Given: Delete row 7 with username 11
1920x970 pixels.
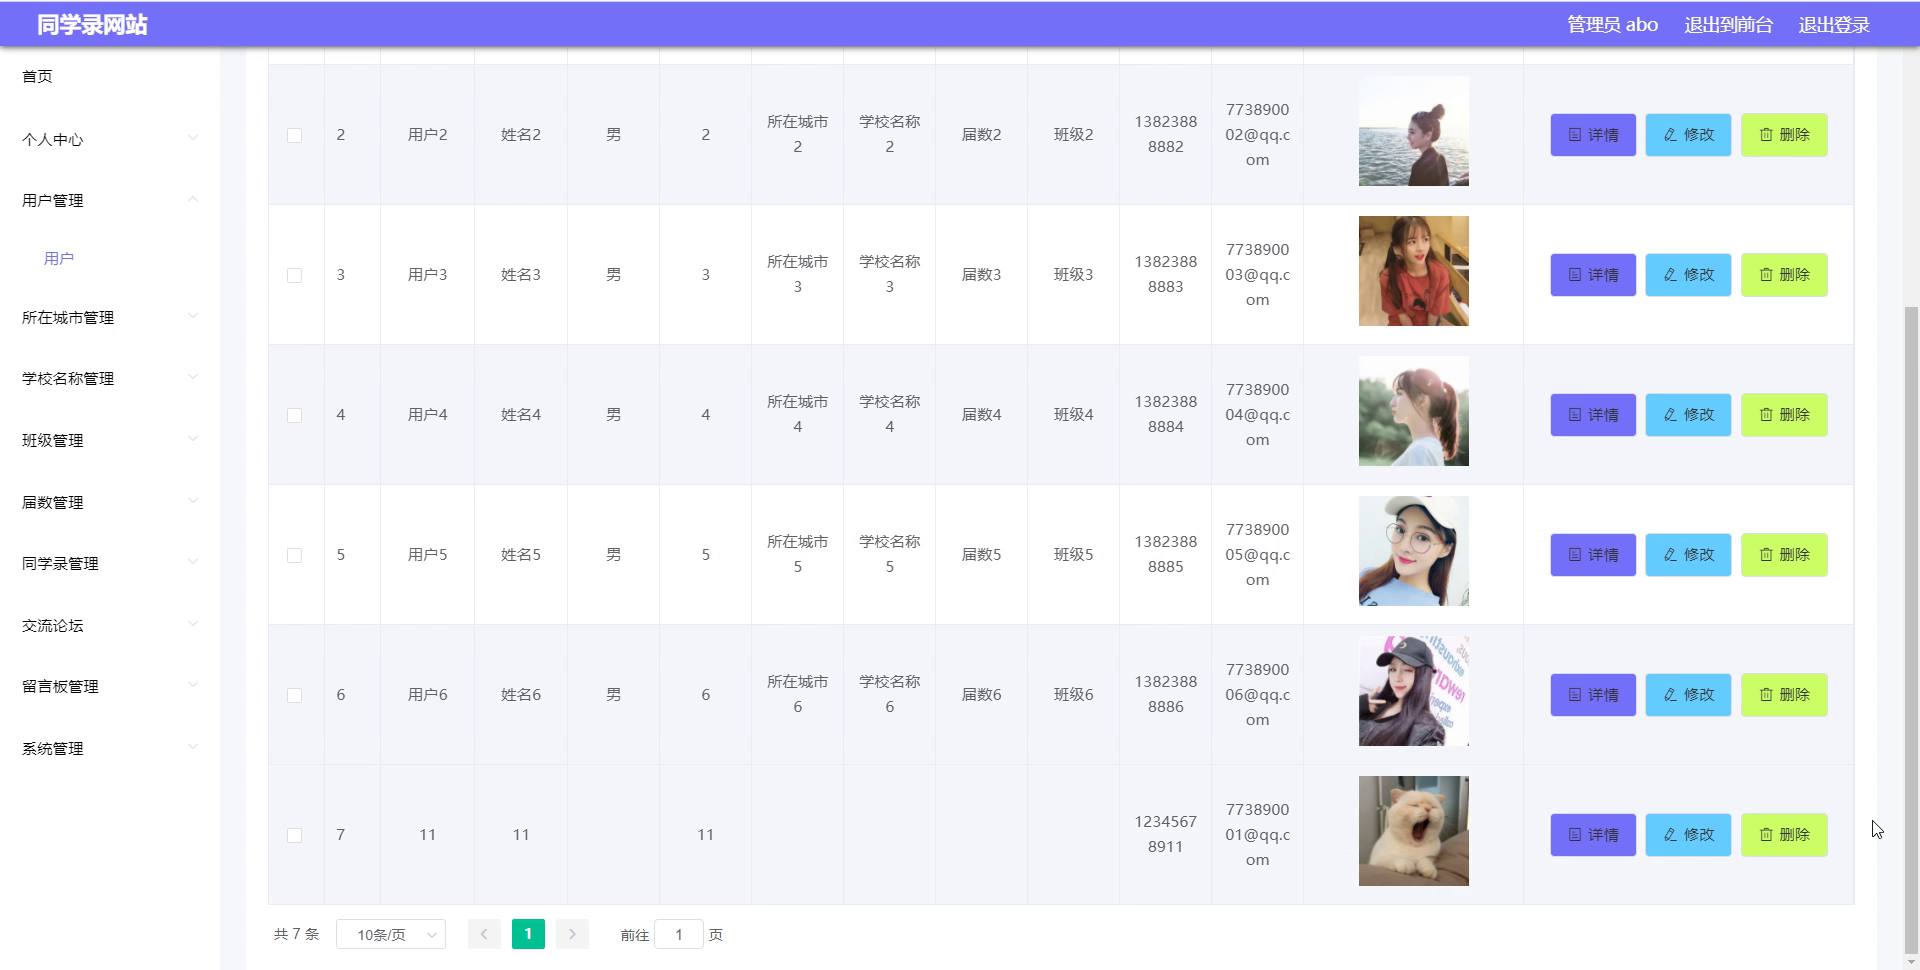Looking at the screenshot, I should (1784, 835).
